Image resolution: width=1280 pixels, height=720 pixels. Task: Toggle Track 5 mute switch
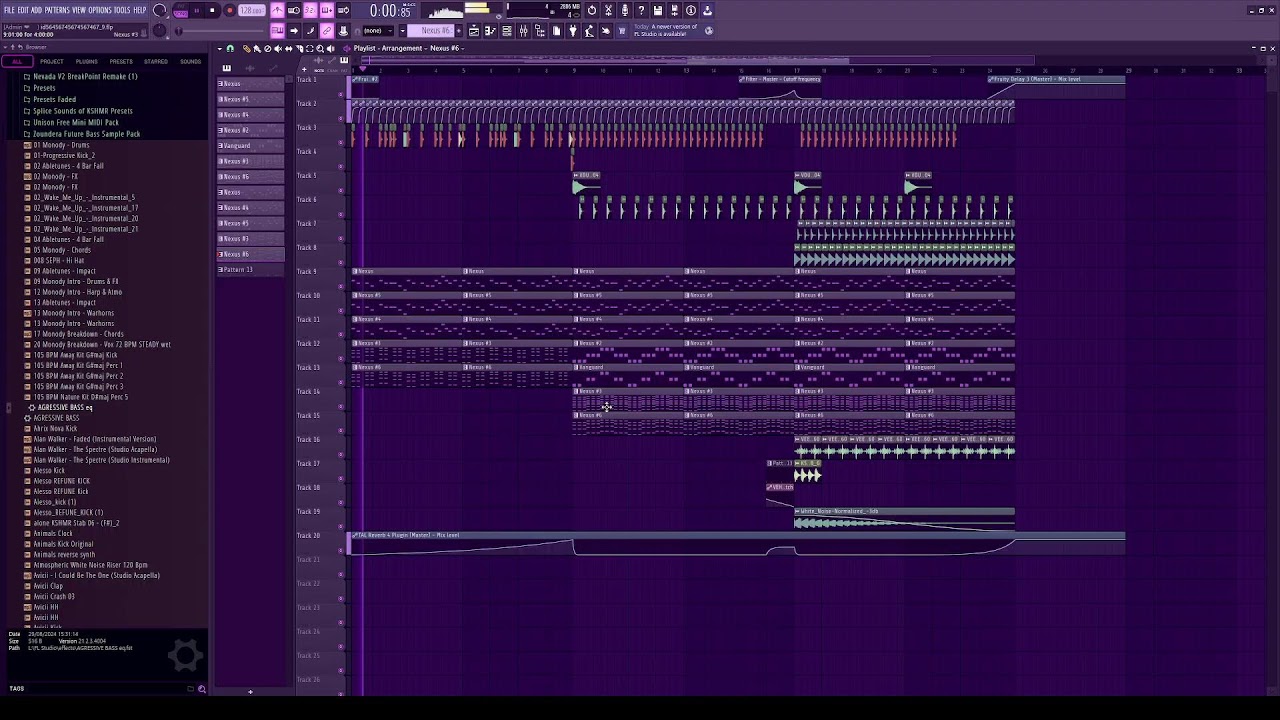tap(341, 191)
